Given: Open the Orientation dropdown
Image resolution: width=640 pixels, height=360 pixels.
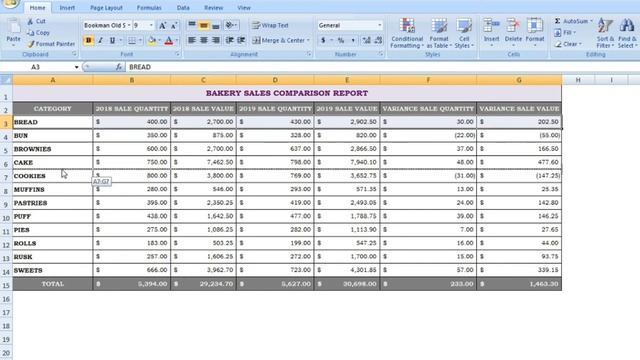Looking at the screenshot, I should tap(231, 25).
